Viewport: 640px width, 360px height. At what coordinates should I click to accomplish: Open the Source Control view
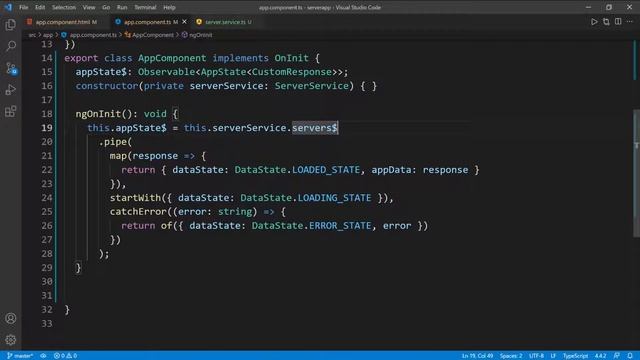(x=11, y=68)
